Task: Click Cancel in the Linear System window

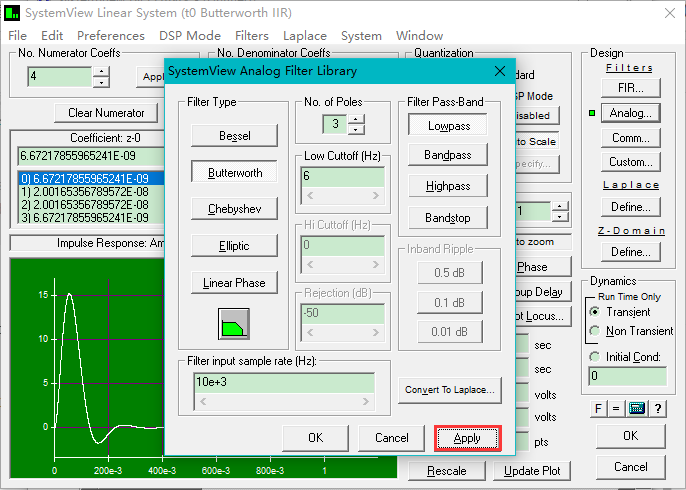Action: click(x=630, y=467)
